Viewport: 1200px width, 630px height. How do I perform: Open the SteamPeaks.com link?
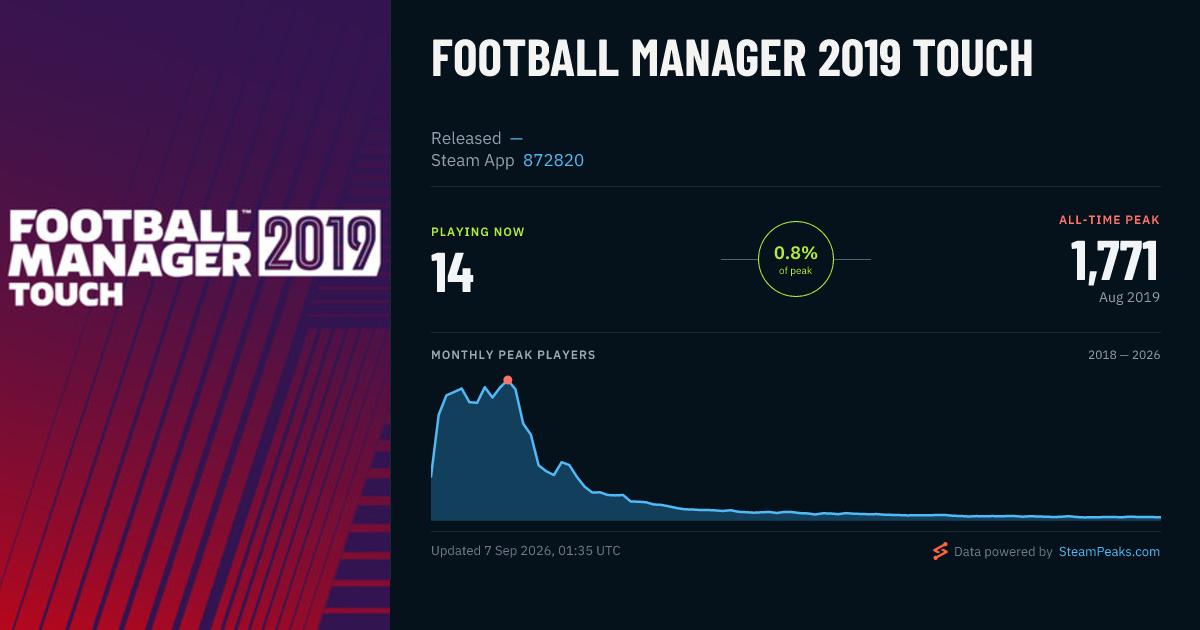click(x=1109, y=551)
